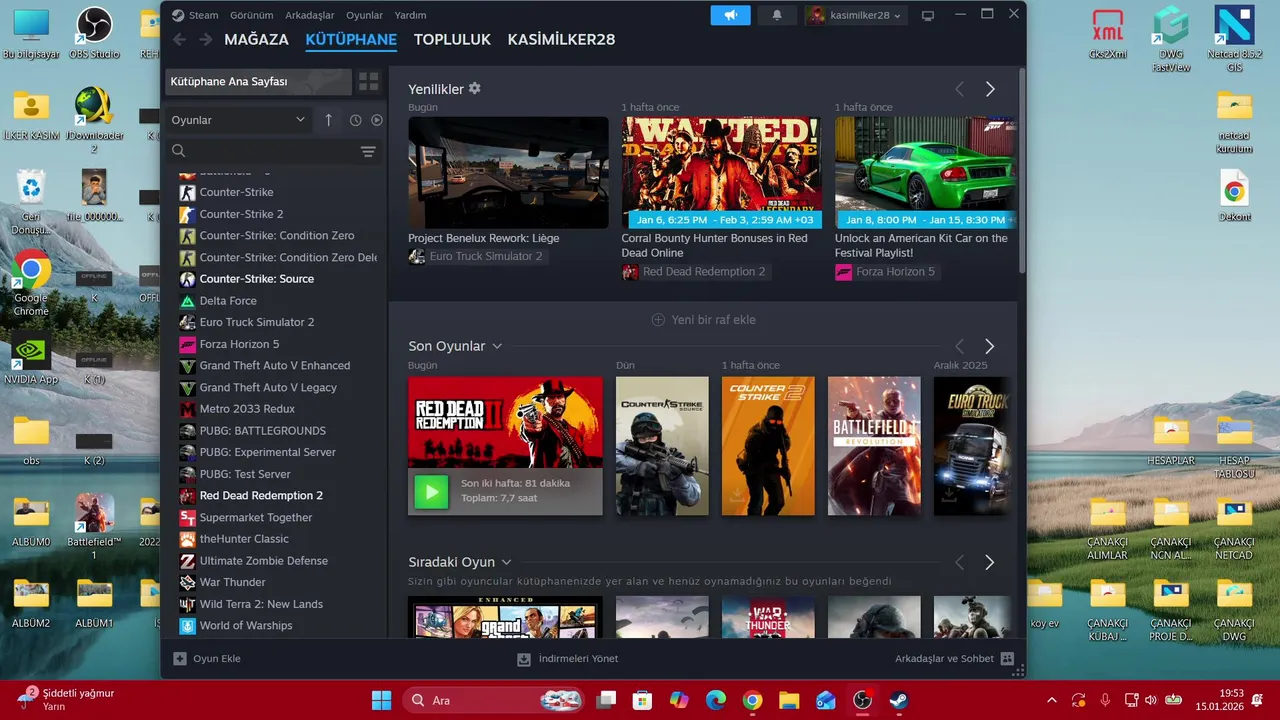The width and height of the screenshot is (1280, 720).
Task: Open Project Benelux Rework: Liège news thumbnail
Action: click(x=508, y=173)
